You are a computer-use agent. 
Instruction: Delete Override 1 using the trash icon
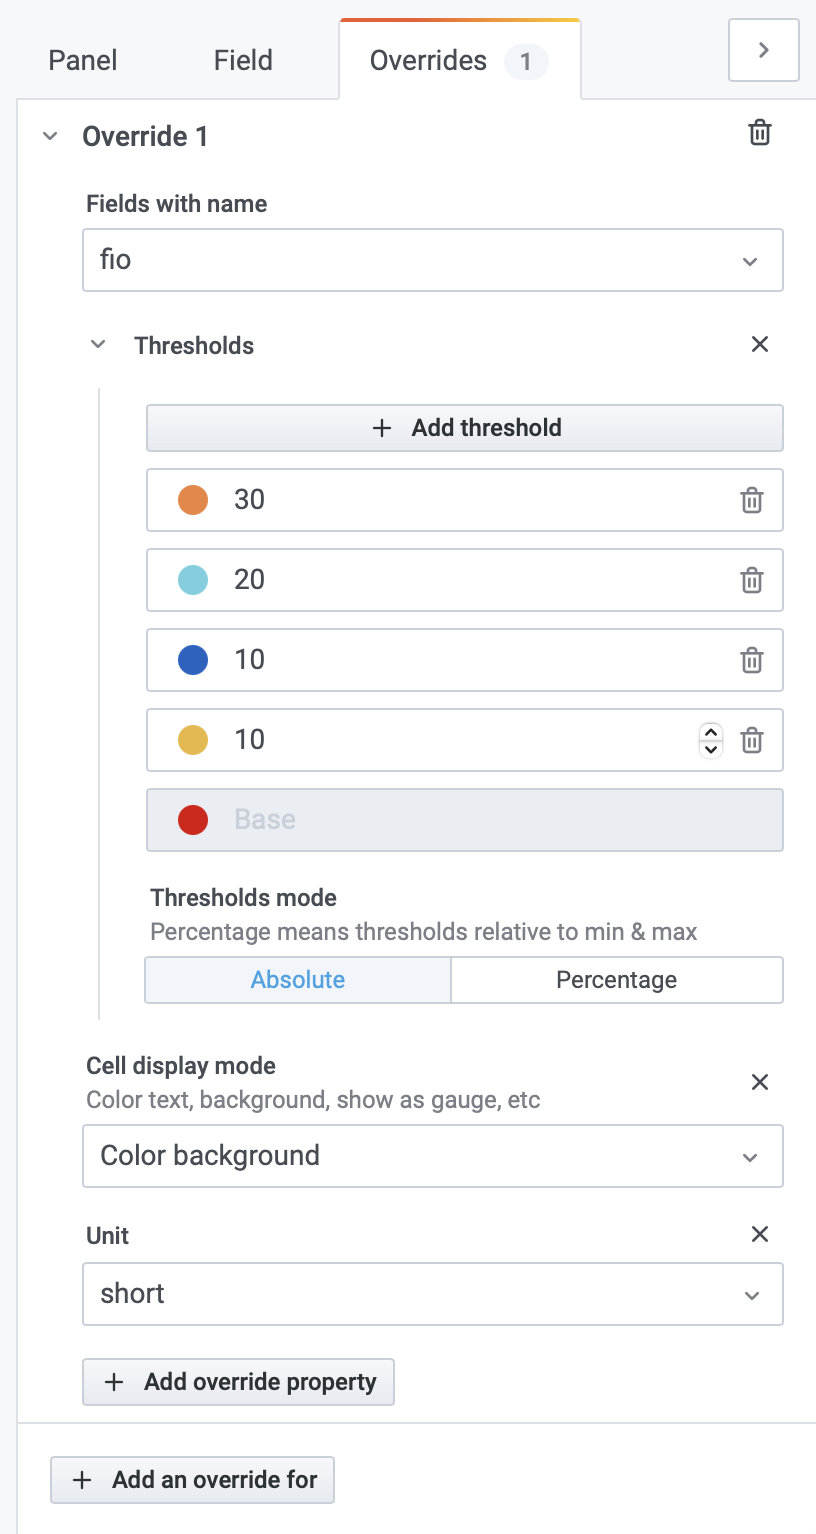pyautogui.click(x=759, y=132)
